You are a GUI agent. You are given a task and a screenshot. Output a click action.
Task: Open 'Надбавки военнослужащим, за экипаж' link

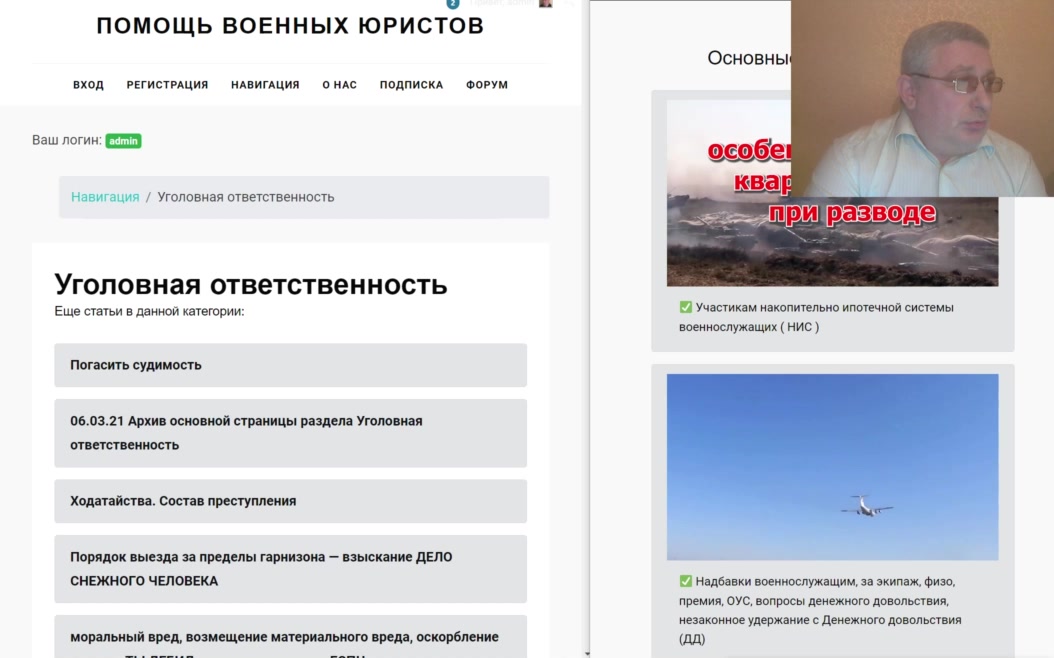(x=820, y=610)
